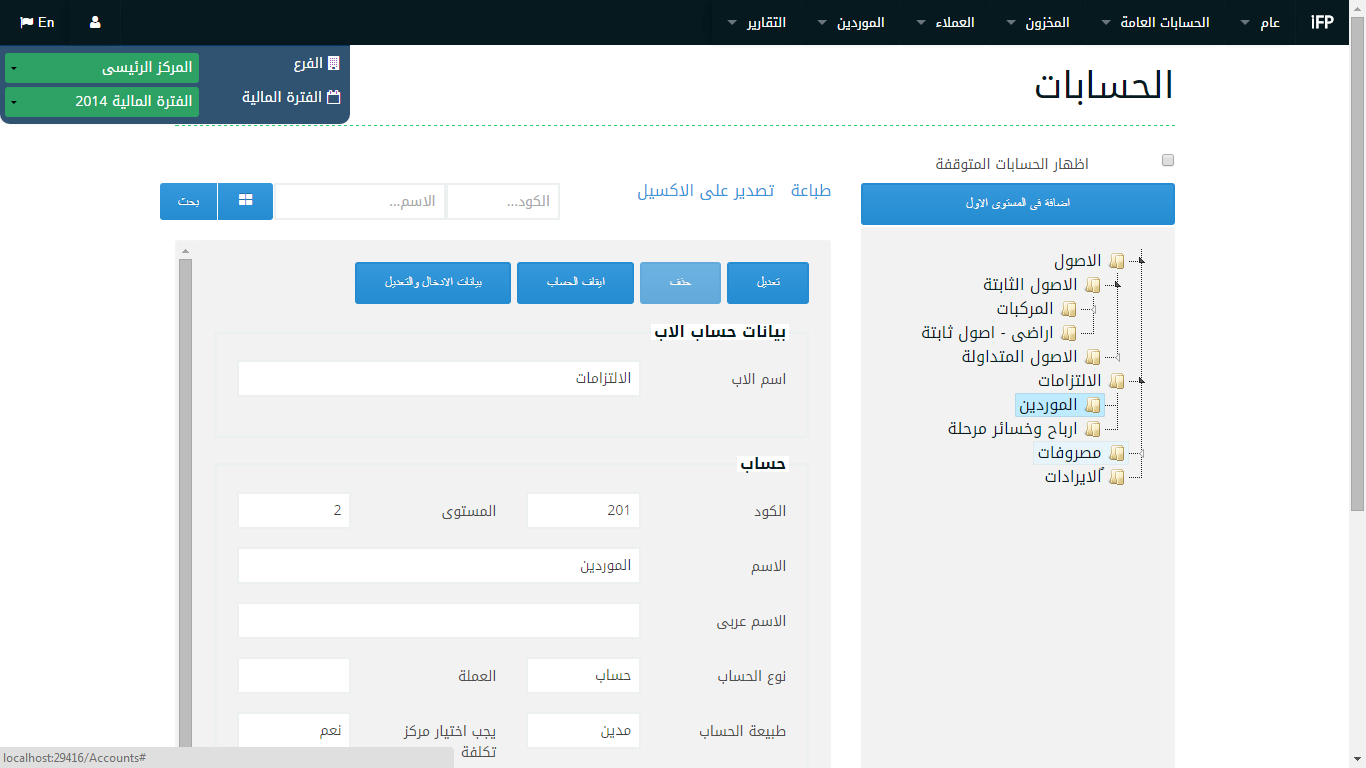This screenshot has width=1366, height=768.
Task: Collapse the الالتزامات tree arrow
Action: (1141, 381)
